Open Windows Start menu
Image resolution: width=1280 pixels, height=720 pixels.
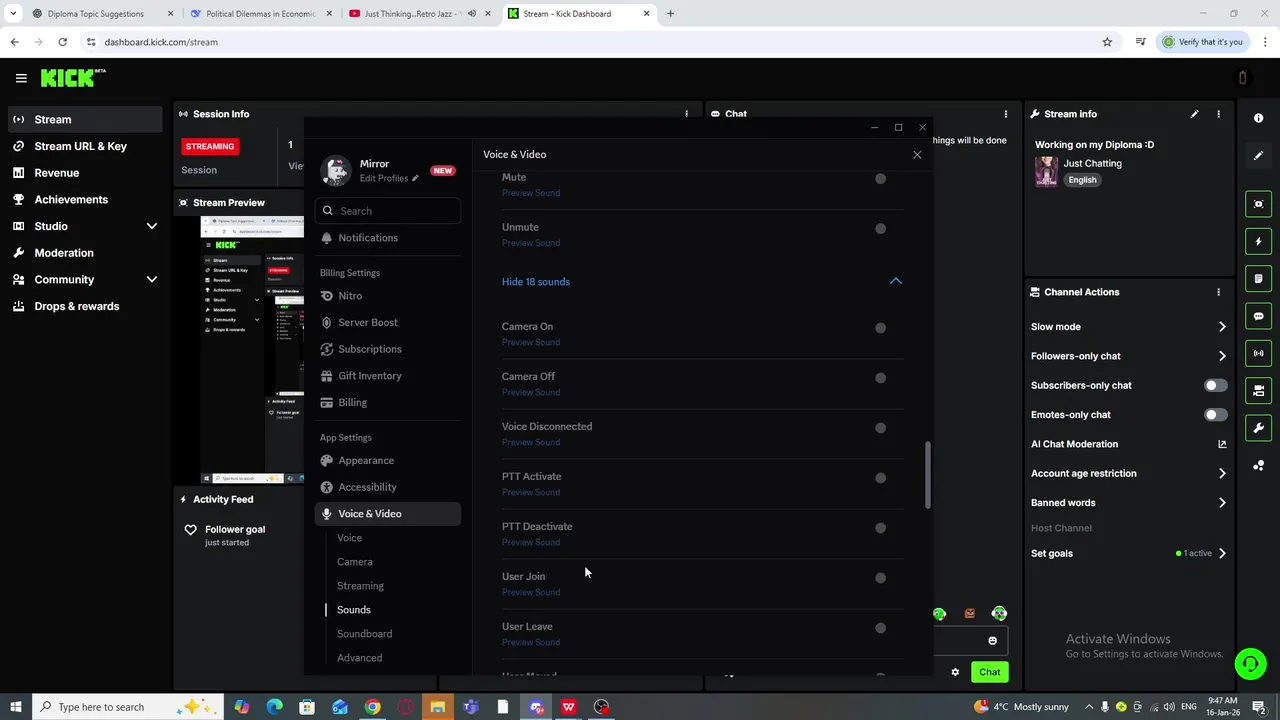15,707
